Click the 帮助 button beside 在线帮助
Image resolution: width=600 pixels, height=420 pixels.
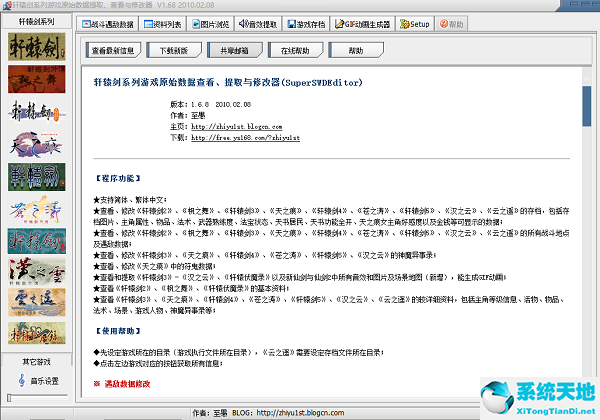[x=356, y=50]
